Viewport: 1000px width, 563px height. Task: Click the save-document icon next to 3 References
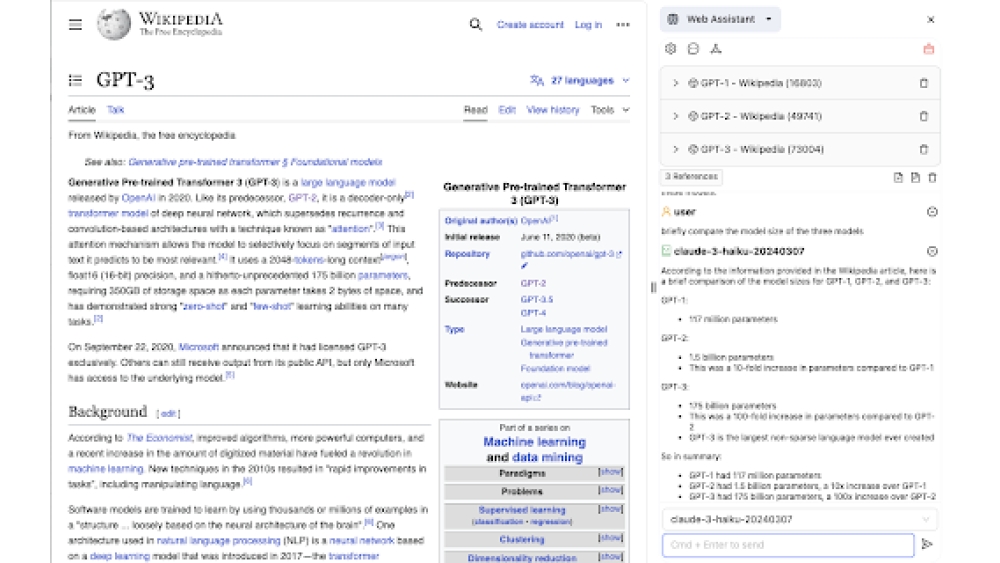click(x=915, y=177)
